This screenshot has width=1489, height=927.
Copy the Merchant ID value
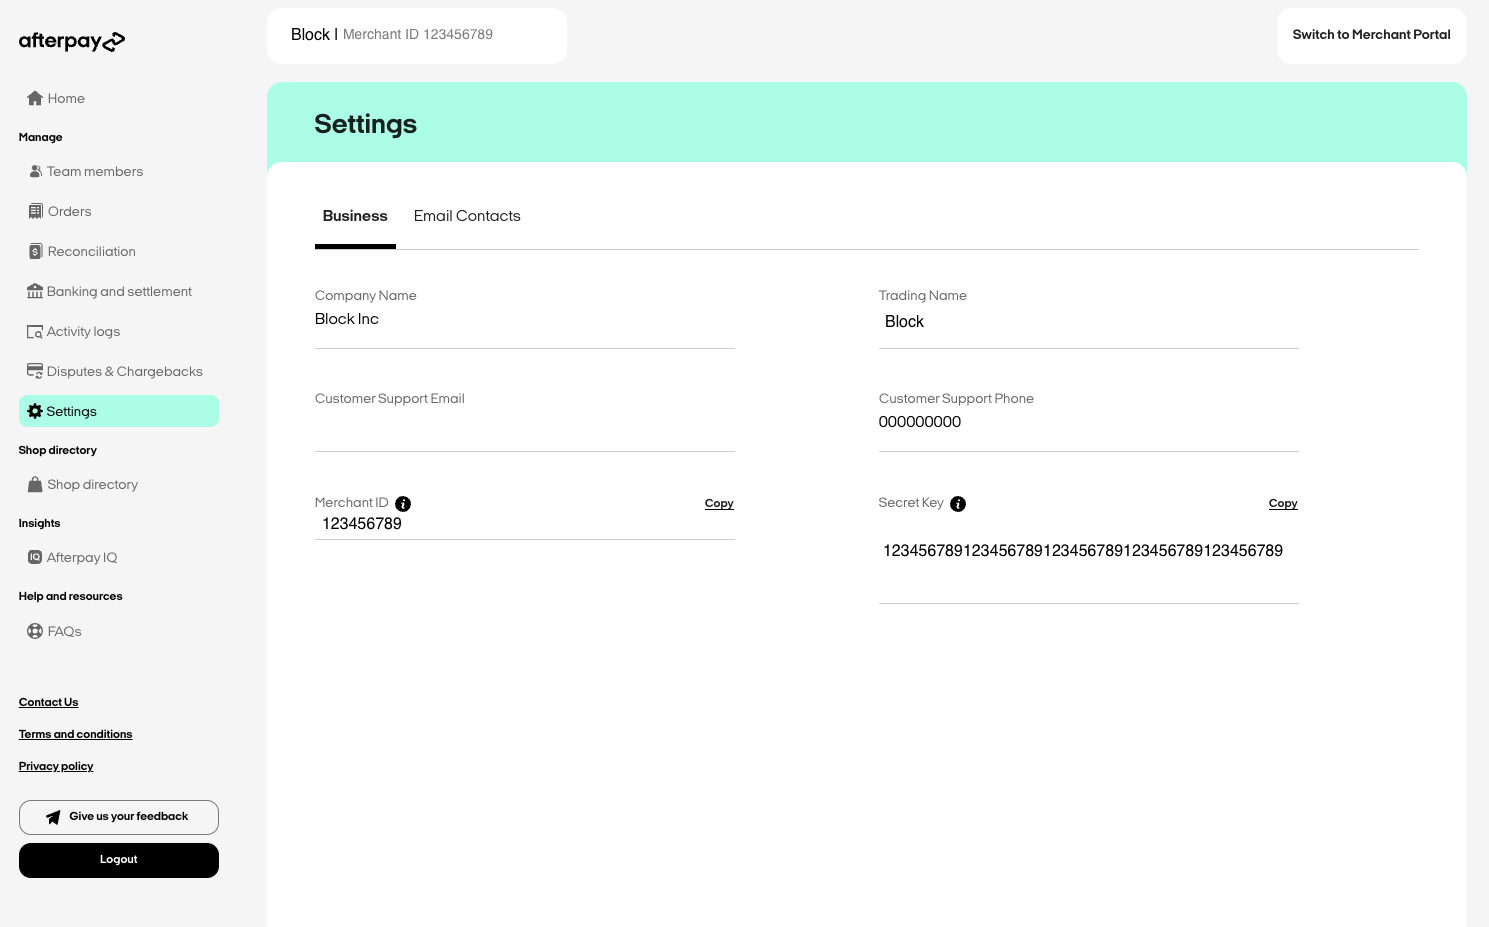pos(719,504)
